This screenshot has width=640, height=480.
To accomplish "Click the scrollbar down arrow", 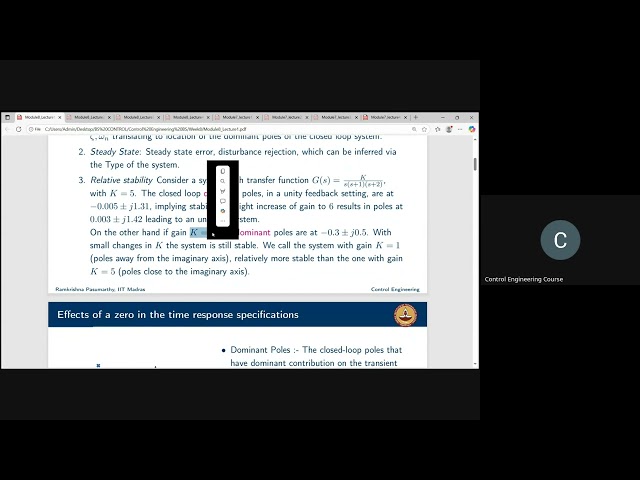I will 475,363.
